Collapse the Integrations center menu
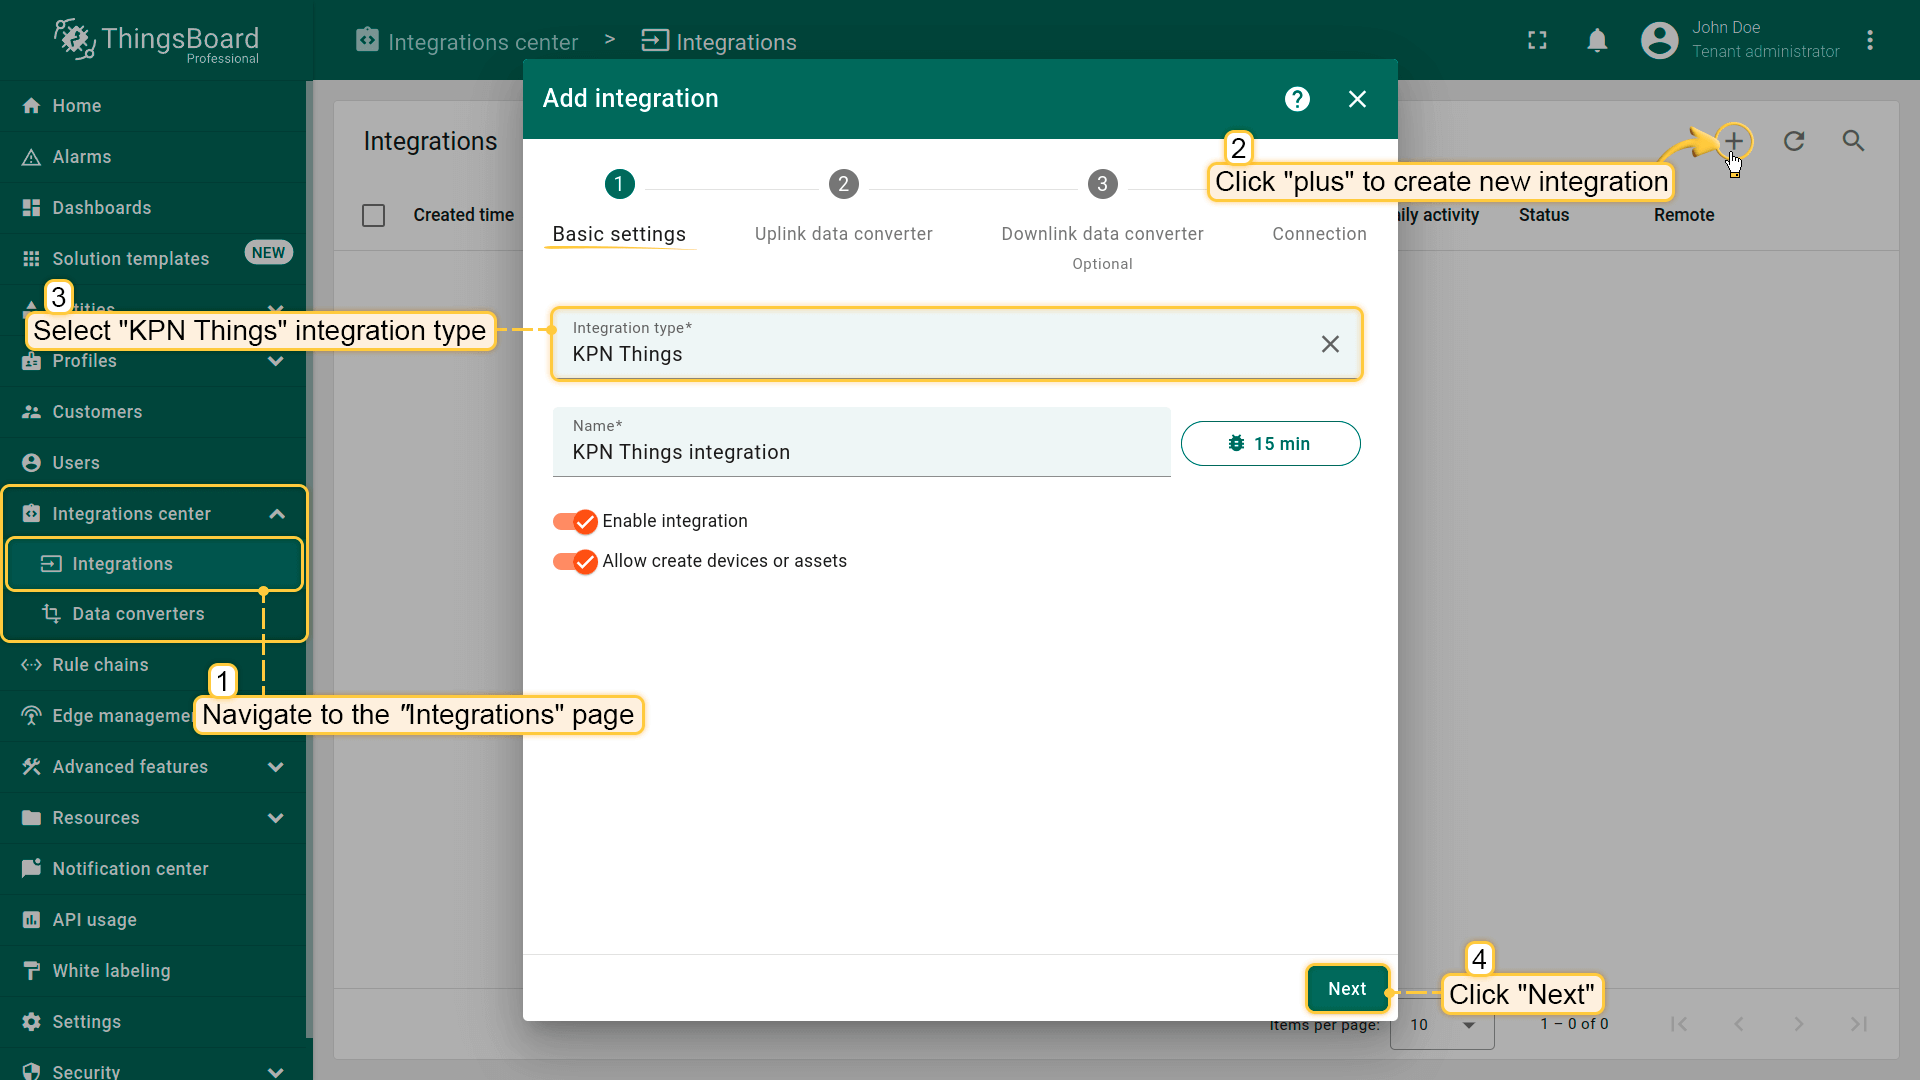This screenshot has height=1080, width=1920. tap(277, 514)
